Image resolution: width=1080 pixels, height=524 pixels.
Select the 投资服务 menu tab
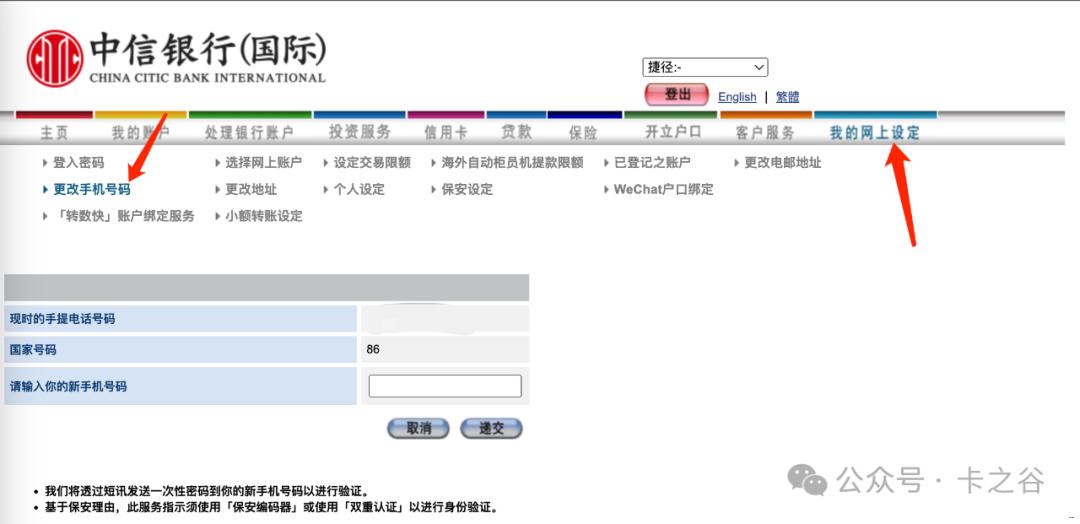click(x=360, y=133)
